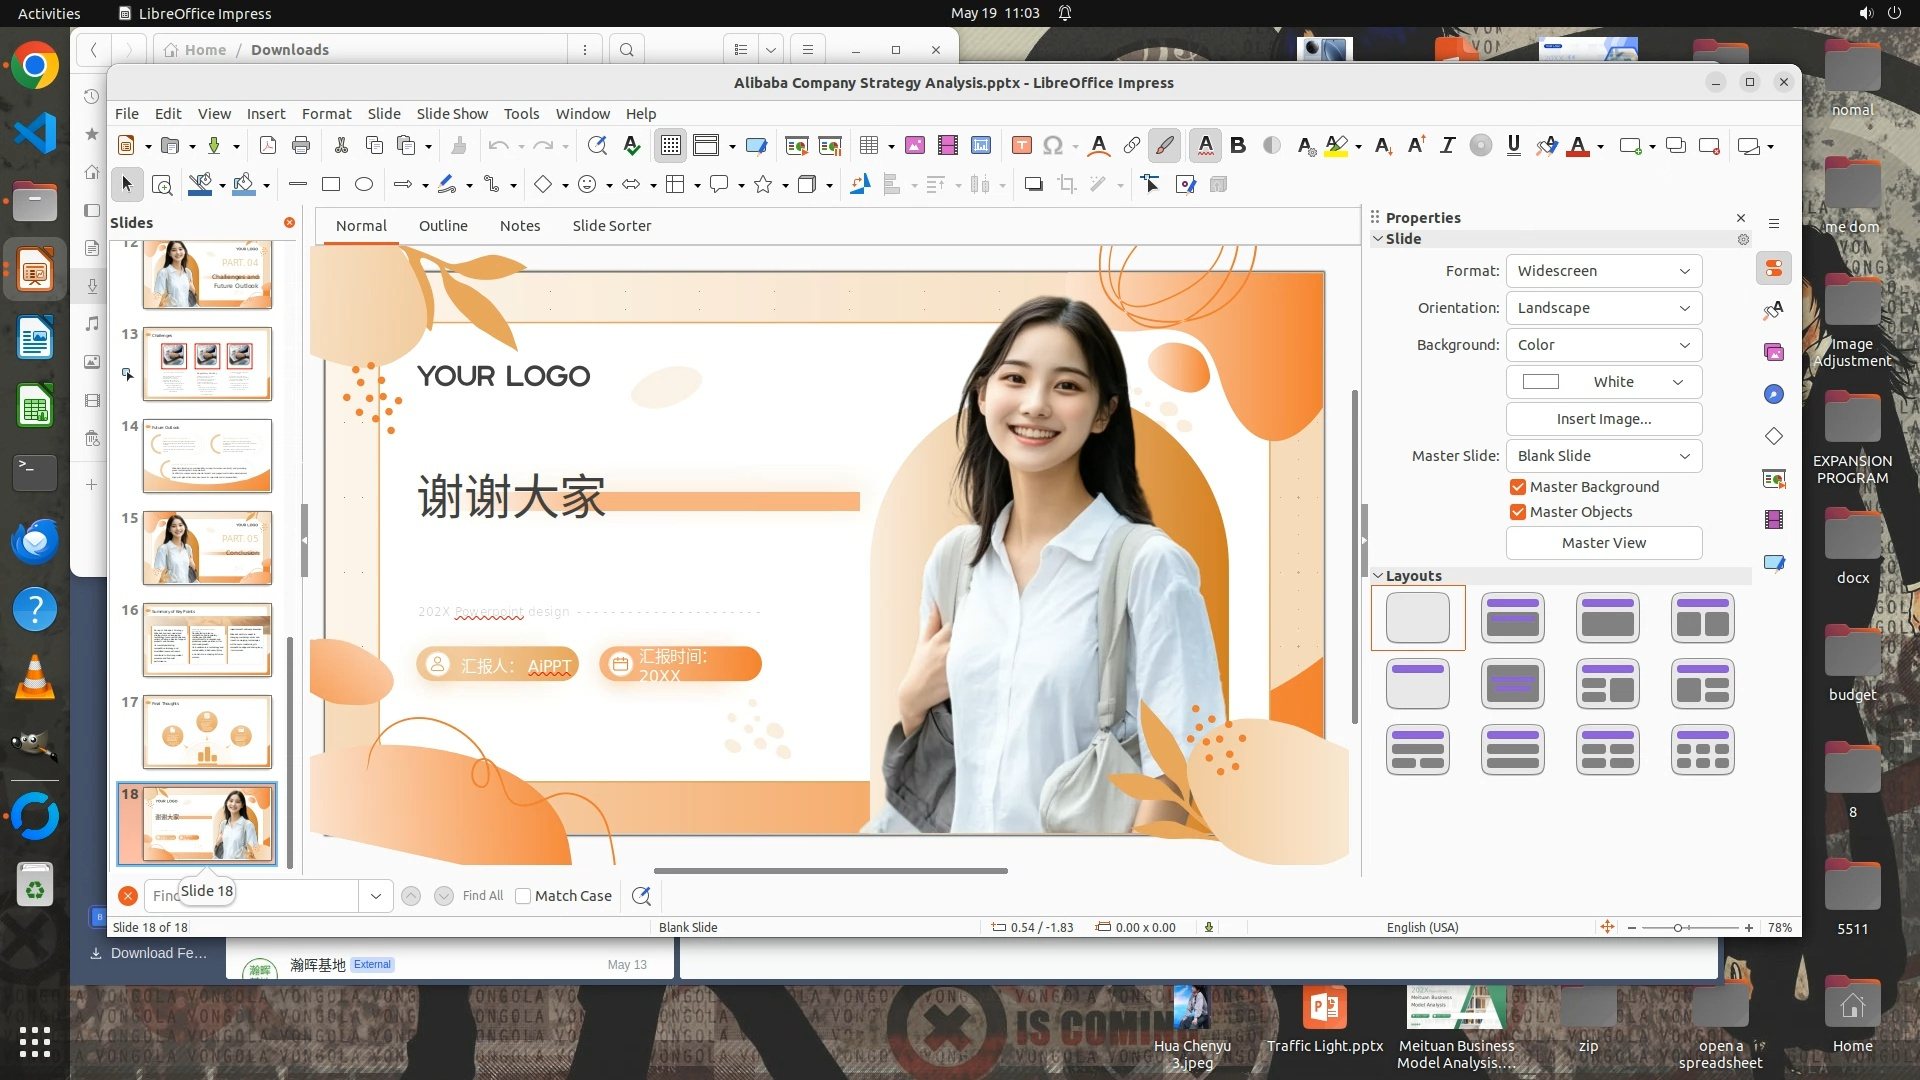Open the Master Slide dropdown
The image size is (1920, 1080).
[1603, 456]
